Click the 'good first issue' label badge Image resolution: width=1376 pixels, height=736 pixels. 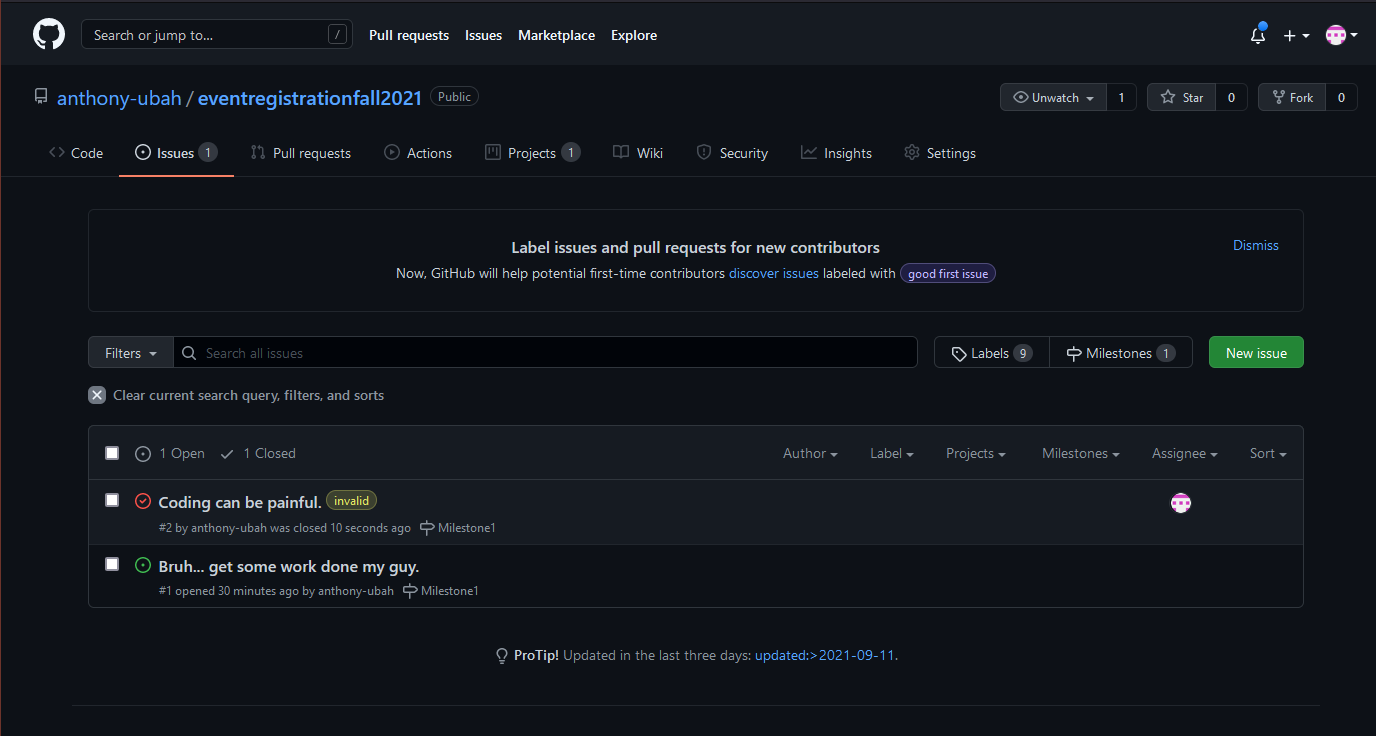tap(947, 273)
